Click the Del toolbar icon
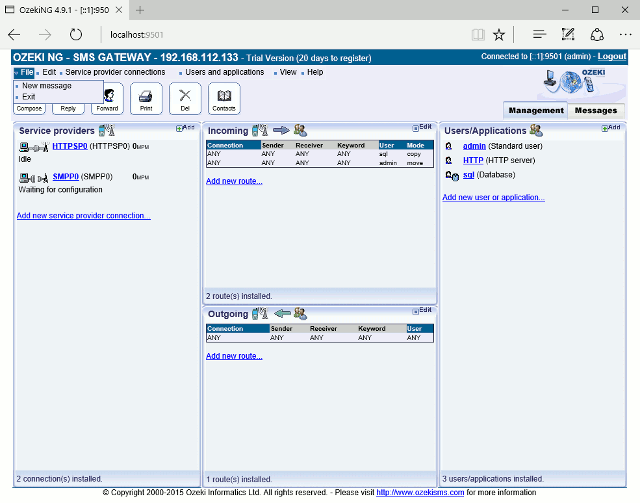Image resolution: width=640 pixels, height=503 pixels. point(185,98)
